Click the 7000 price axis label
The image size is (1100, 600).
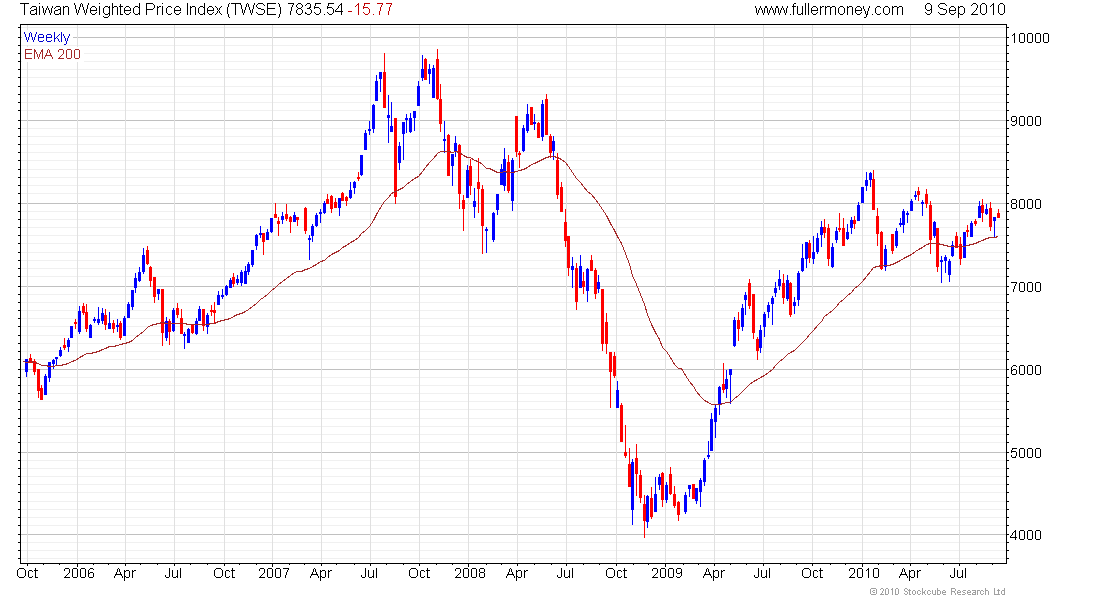tap(1026, 287)
